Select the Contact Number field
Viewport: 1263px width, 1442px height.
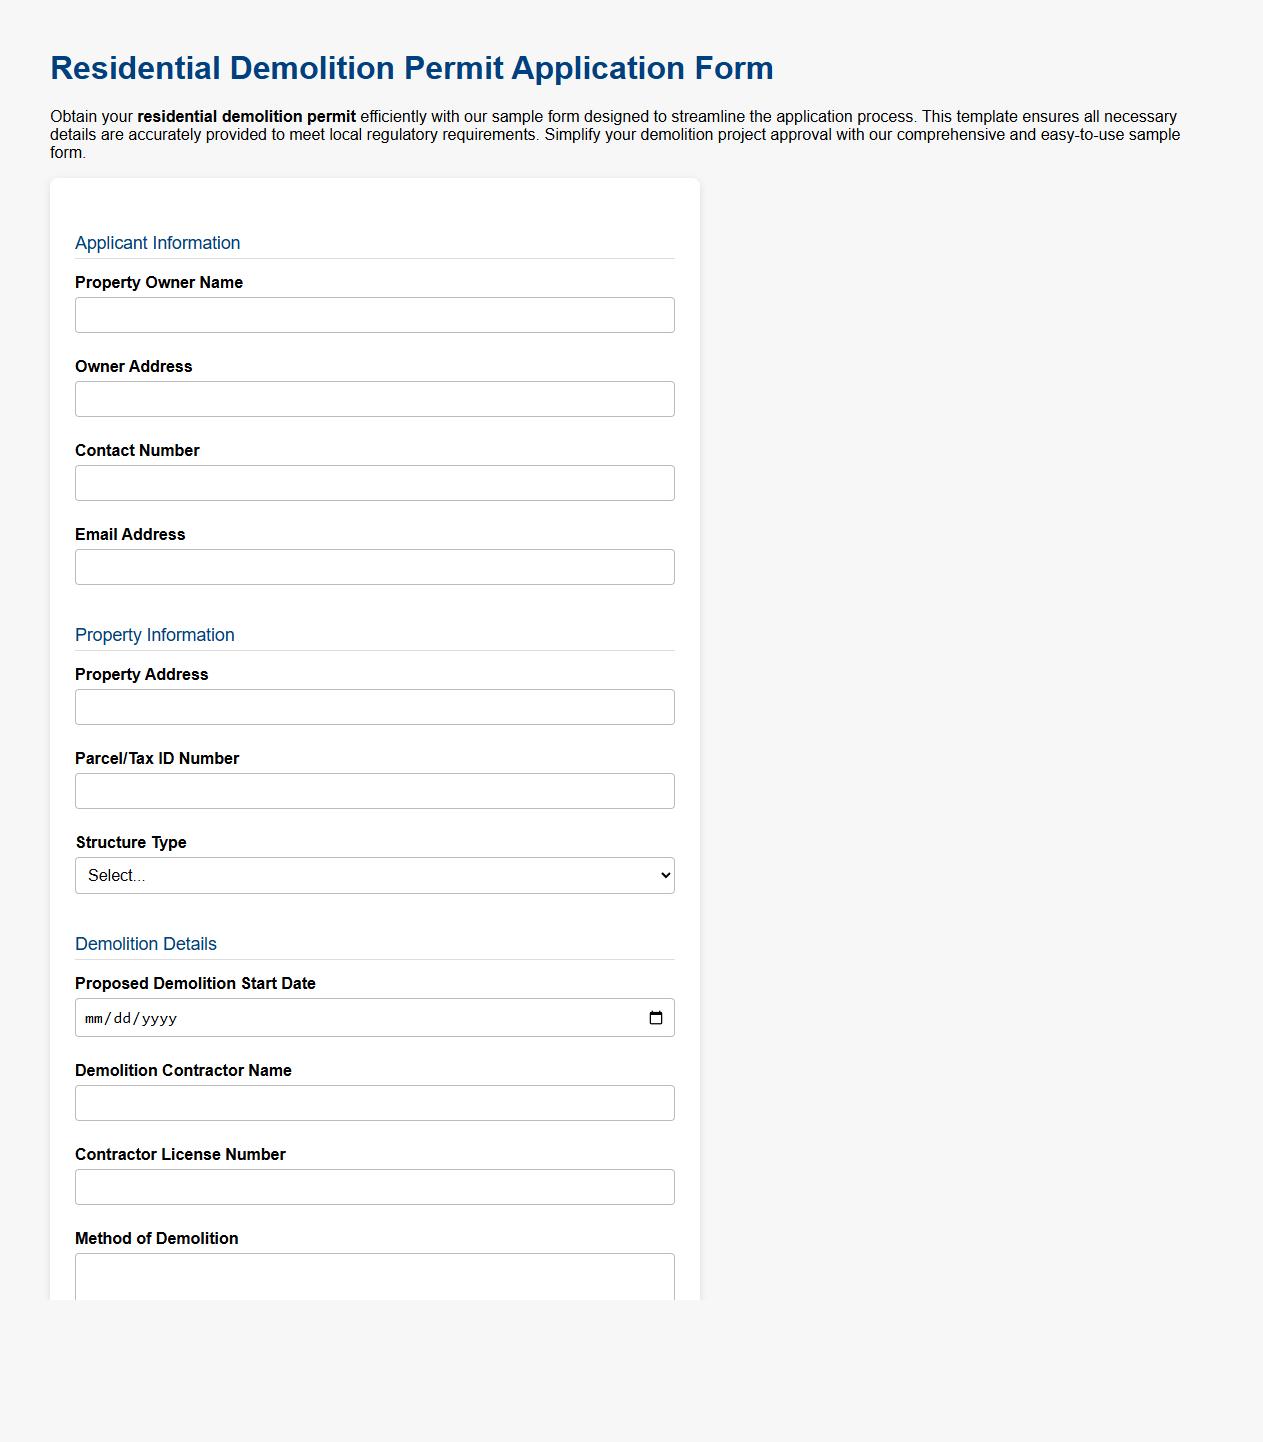[374, 483]
